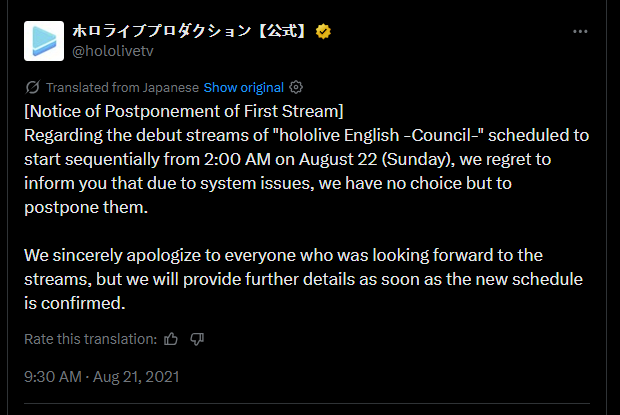
Task: Open the three-dot More options menu
Action: click(x=580, y=32)
